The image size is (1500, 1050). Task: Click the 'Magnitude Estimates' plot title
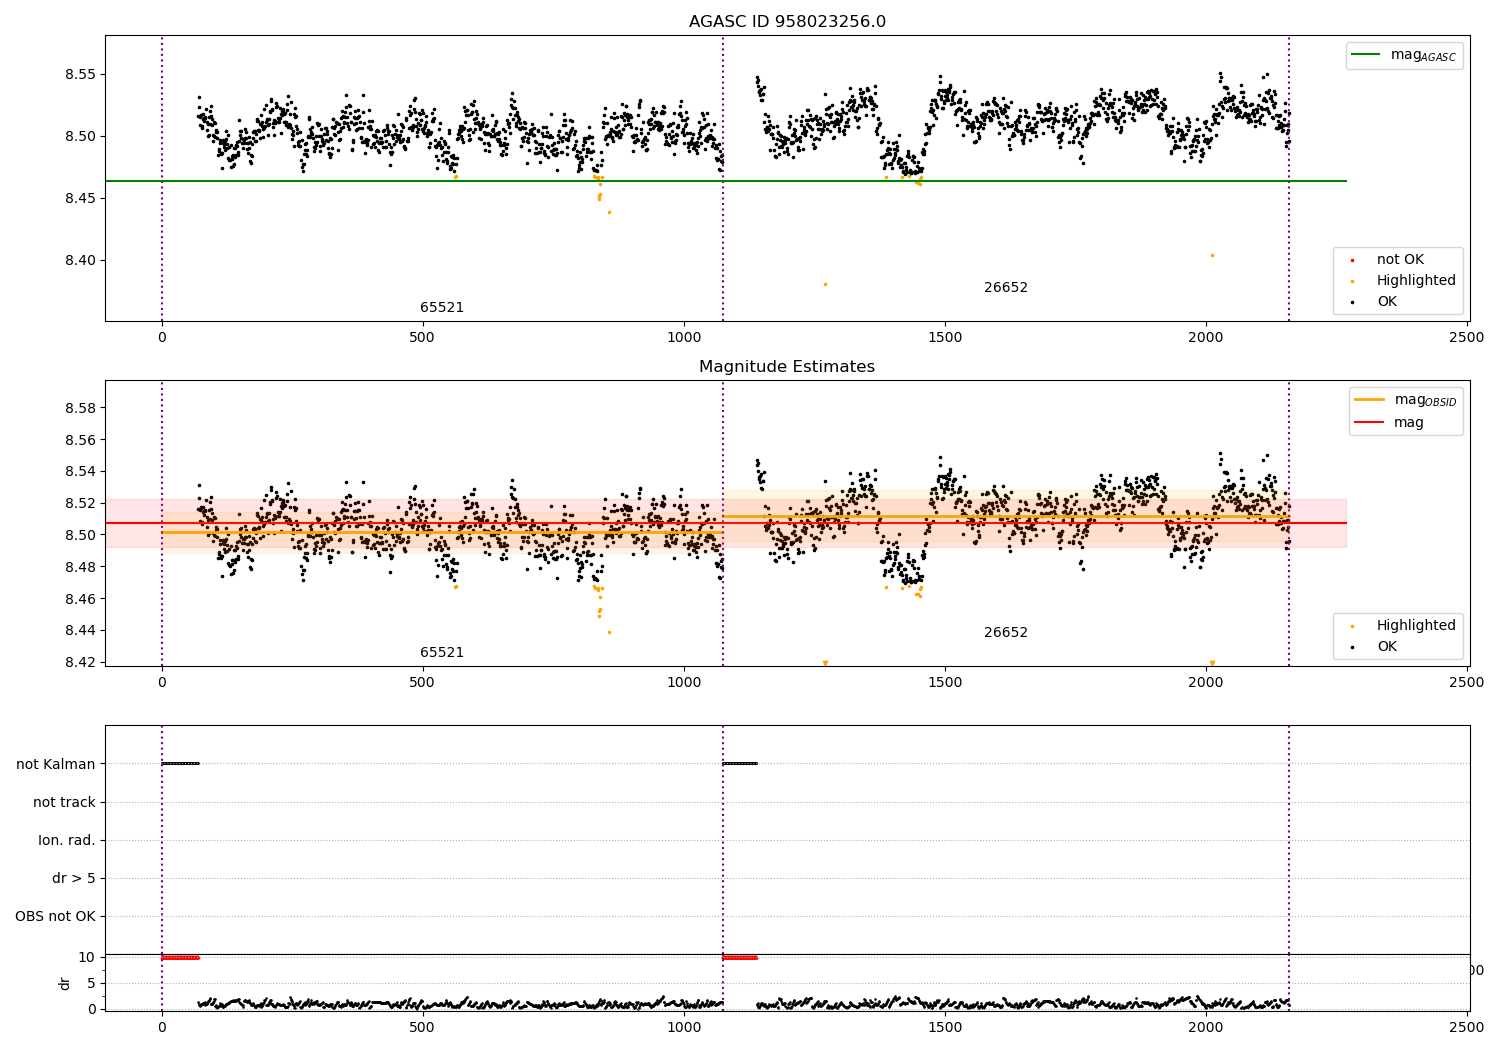click(x=787, y=367)
